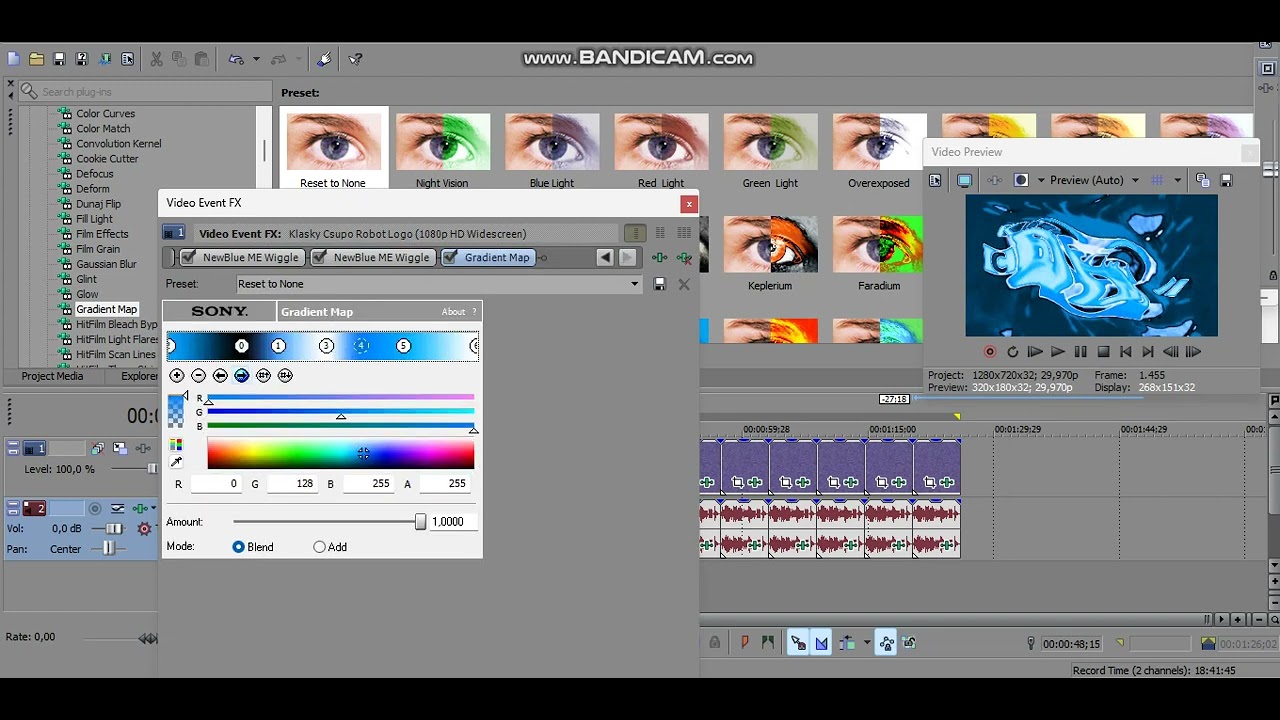Select the Blend mode radio button

pos(238,547)
